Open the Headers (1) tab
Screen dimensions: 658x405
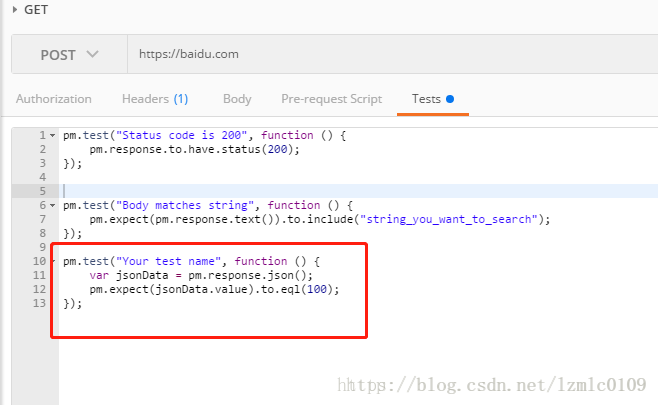[155, 99]
